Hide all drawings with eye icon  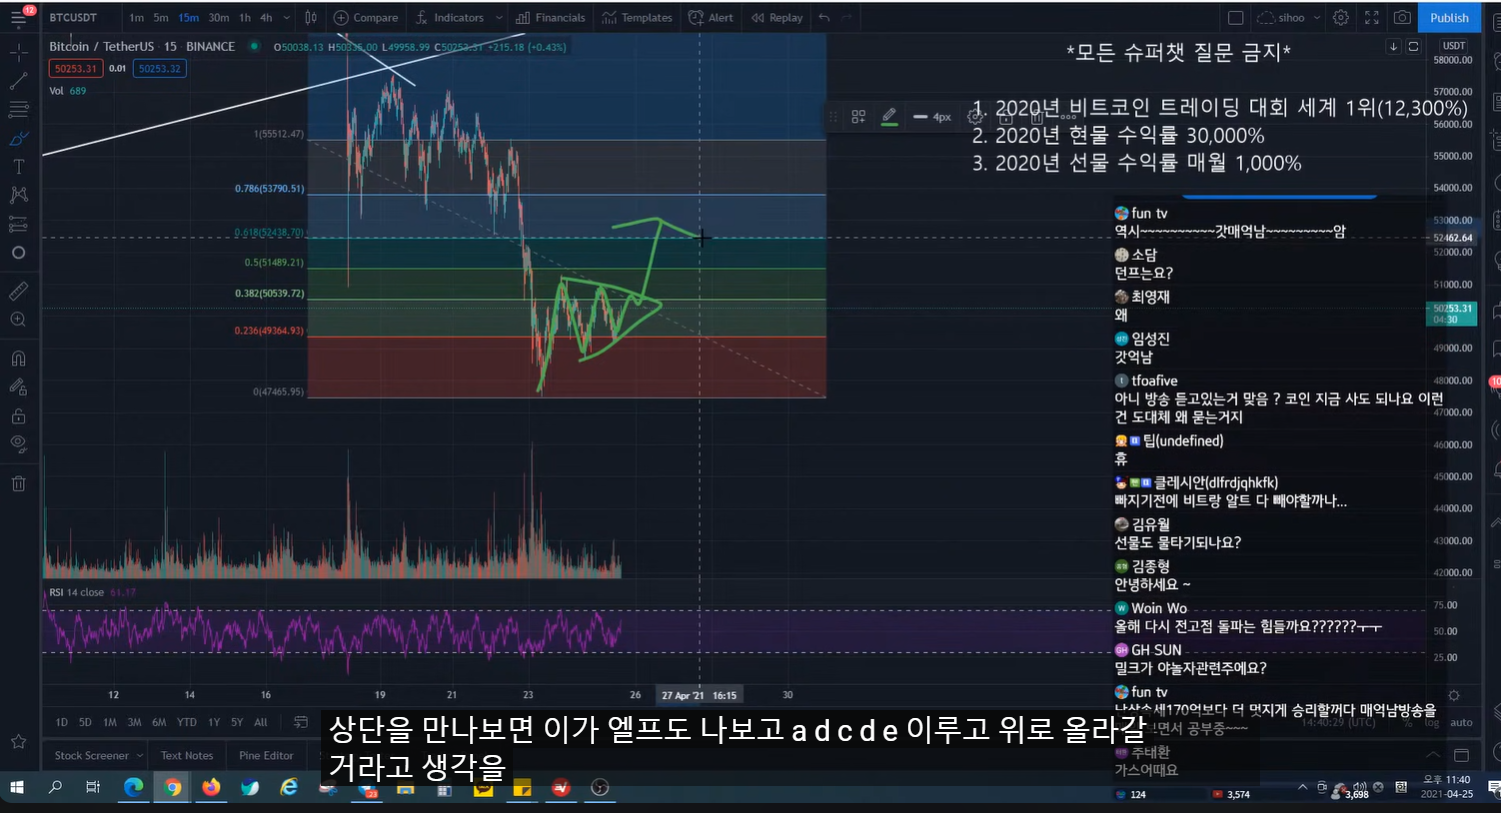(x=18, y=444)
